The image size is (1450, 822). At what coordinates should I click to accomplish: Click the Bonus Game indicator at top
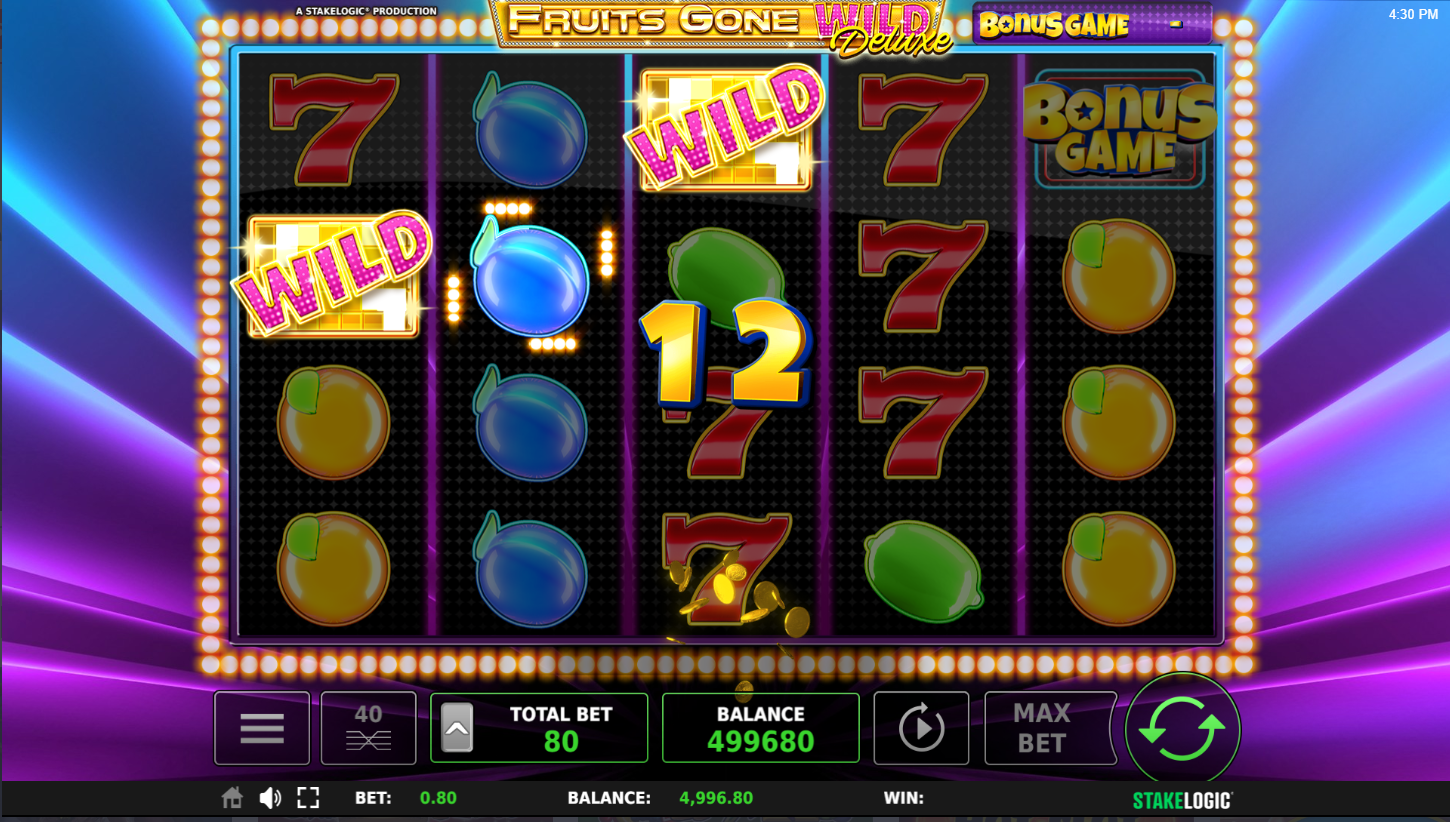(1092, 24)
